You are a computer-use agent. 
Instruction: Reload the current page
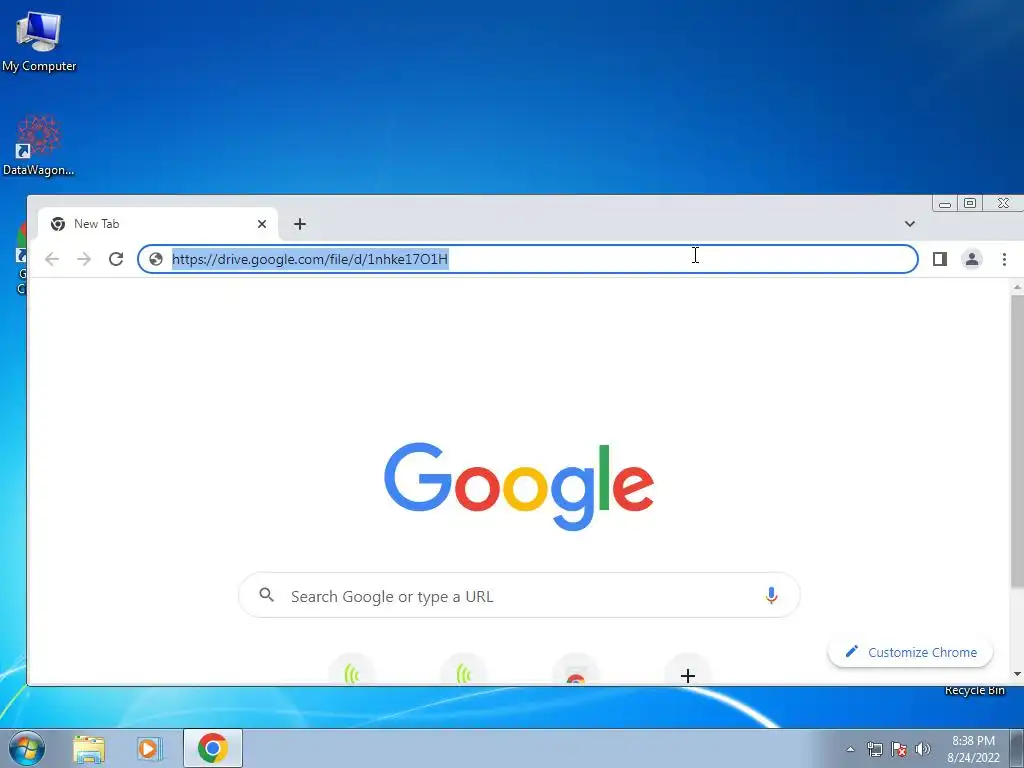116,259
